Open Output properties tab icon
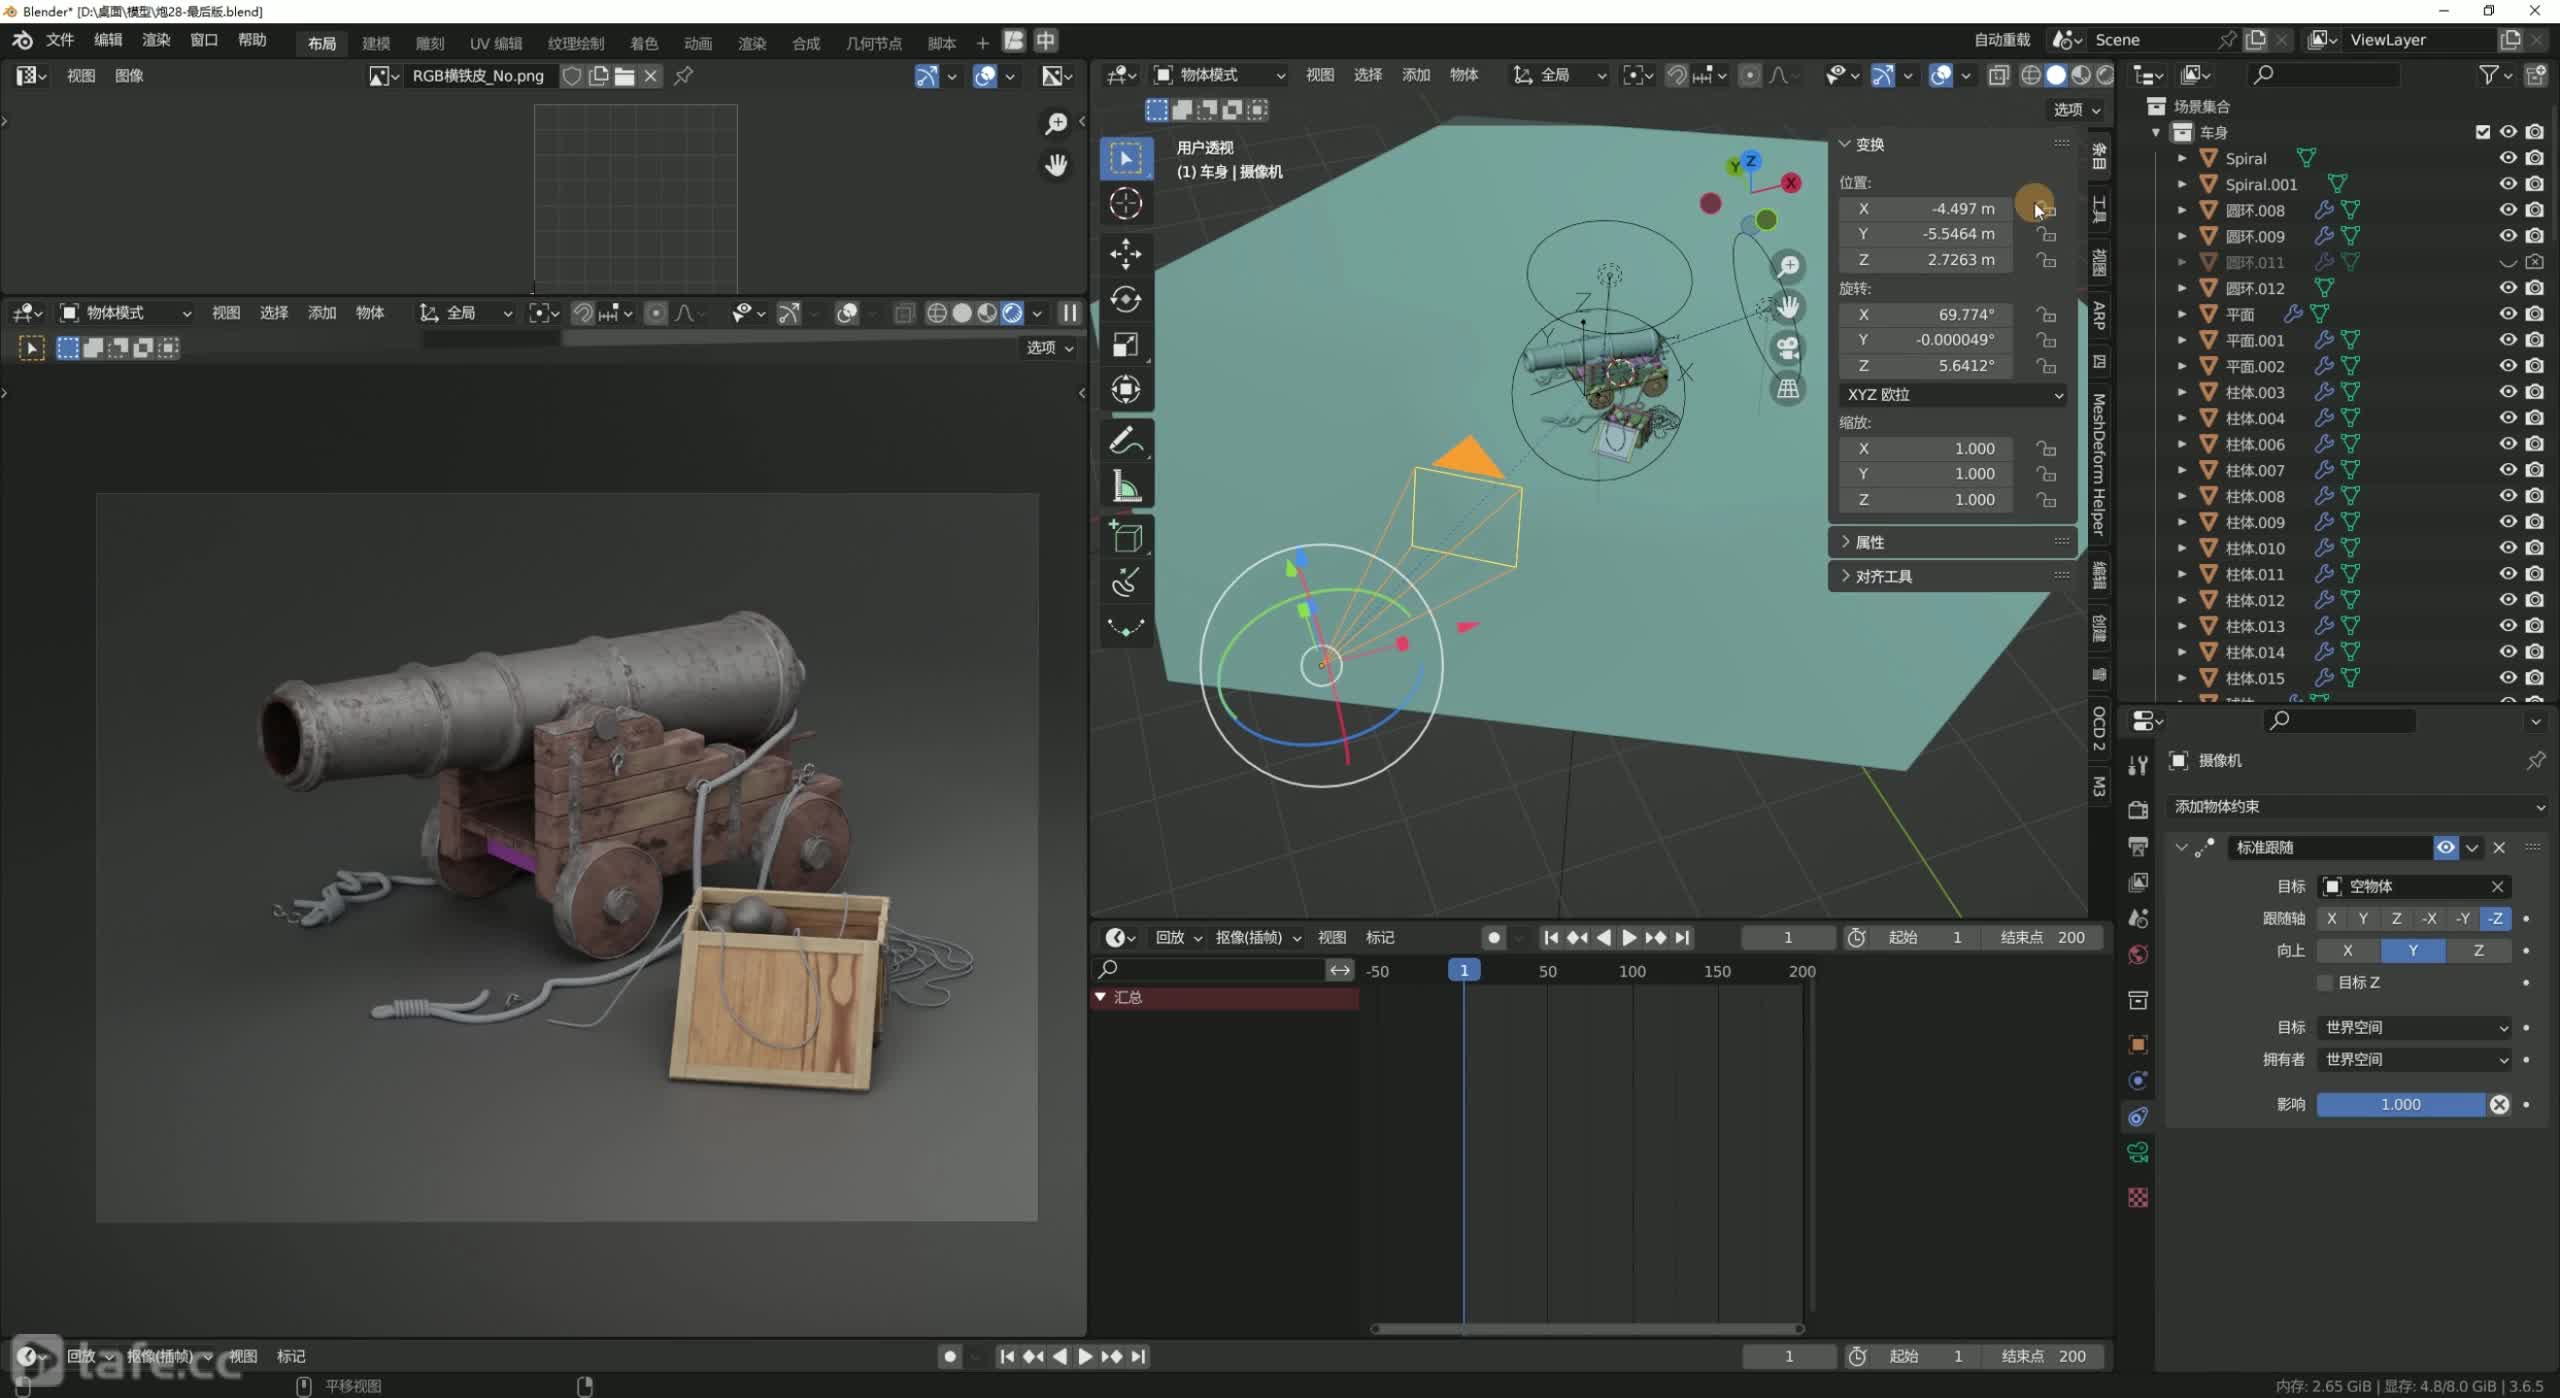The width and height of the screenshot is (2560, 1398). click(2138, 846)
